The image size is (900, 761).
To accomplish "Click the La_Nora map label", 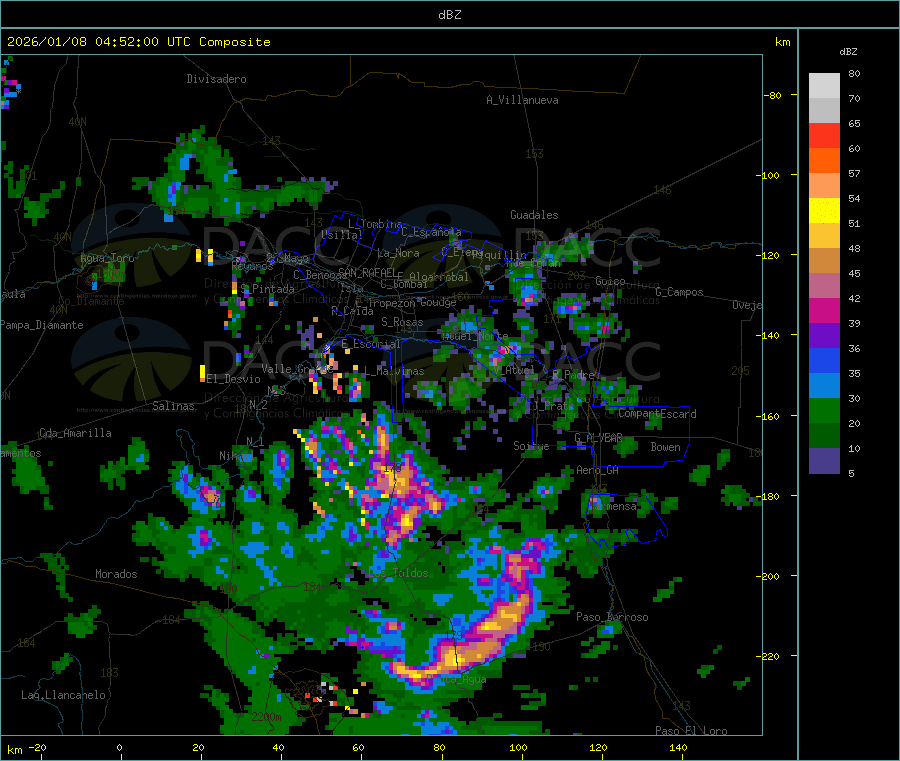I will click(398, 253).
